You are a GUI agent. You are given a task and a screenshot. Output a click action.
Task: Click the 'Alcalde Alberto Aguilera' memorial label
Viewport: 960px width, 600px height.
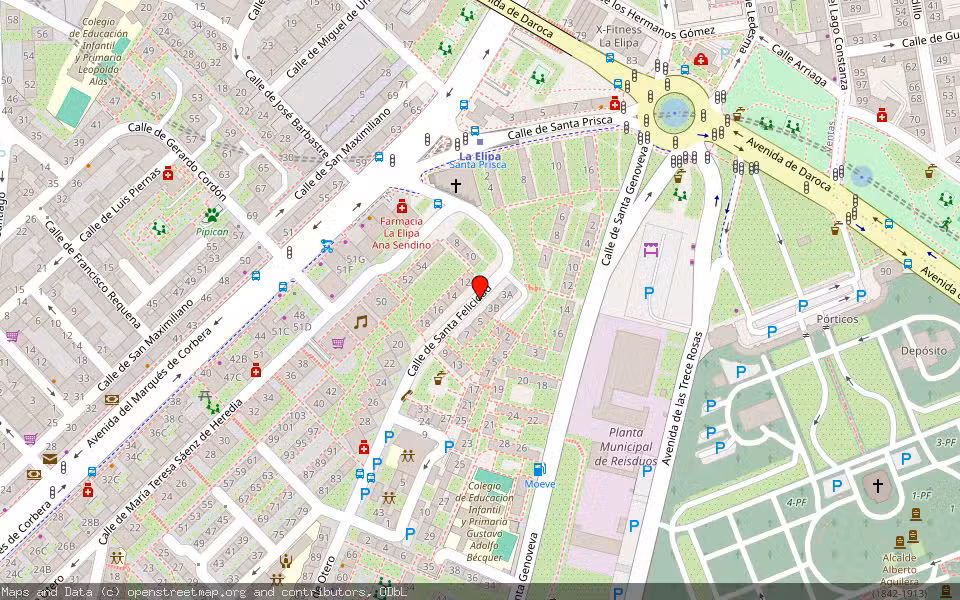(x=900, y=576)
